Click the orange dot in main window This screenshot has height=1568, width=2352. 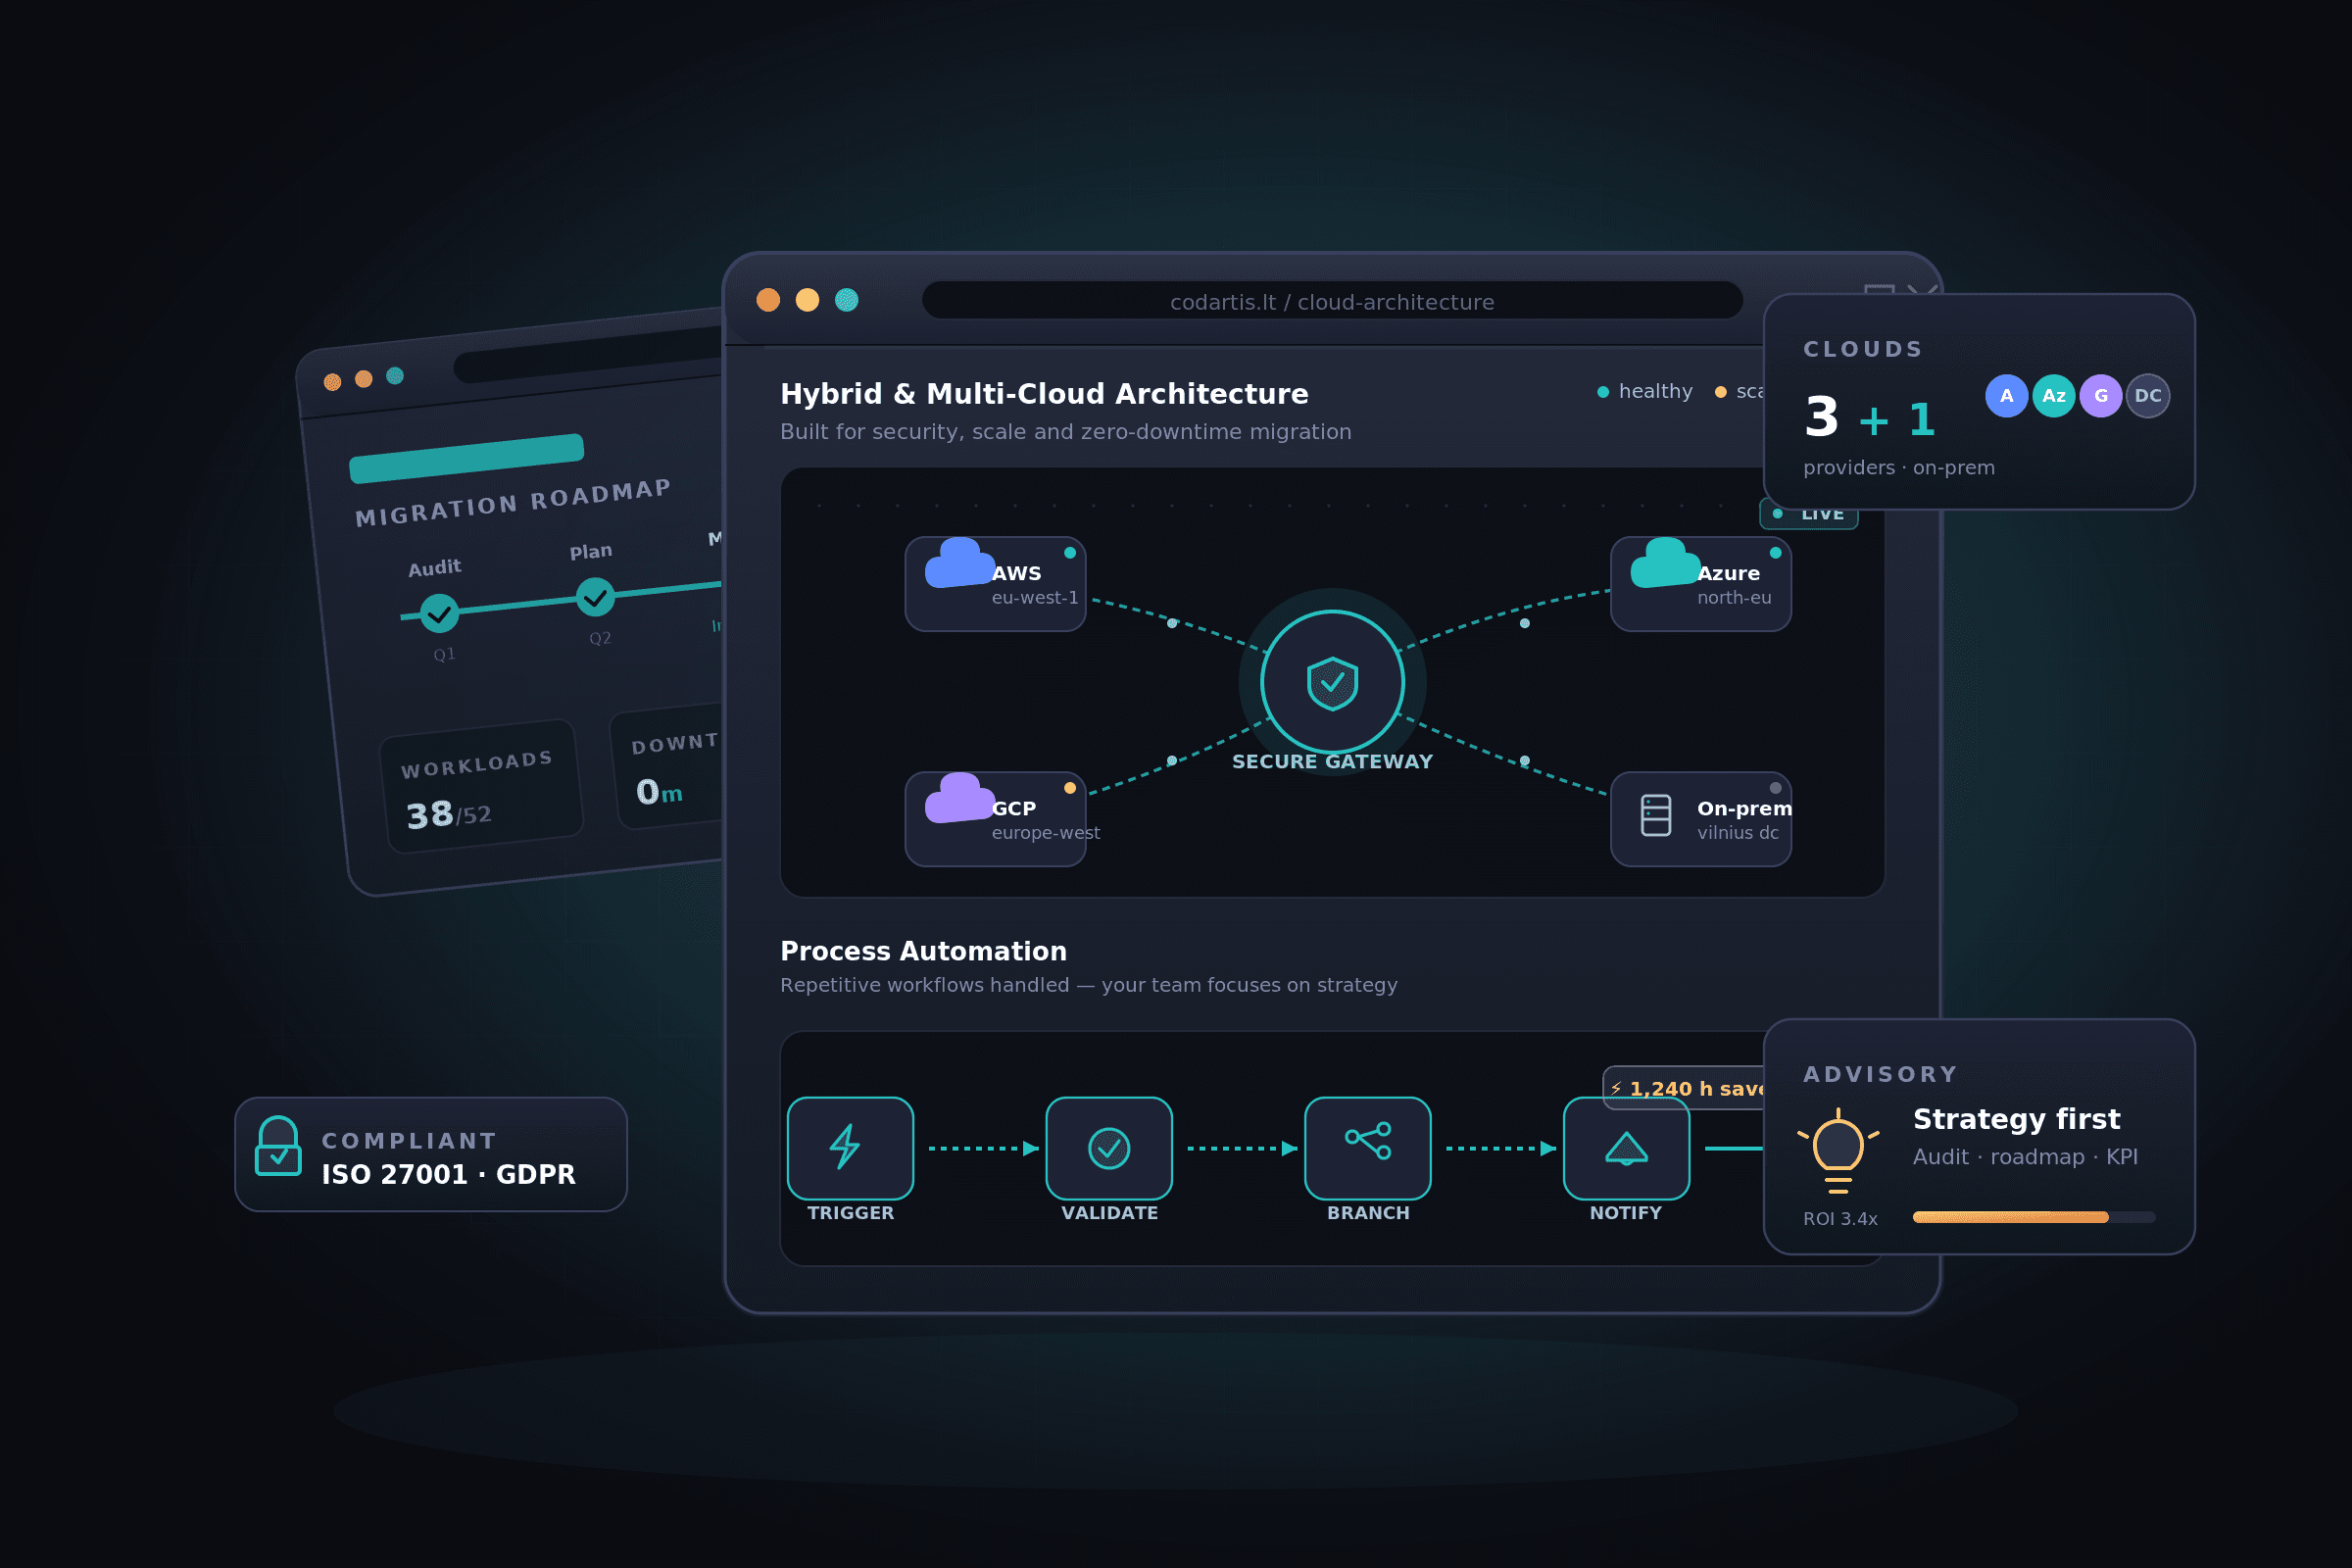(x=768, y=300)
